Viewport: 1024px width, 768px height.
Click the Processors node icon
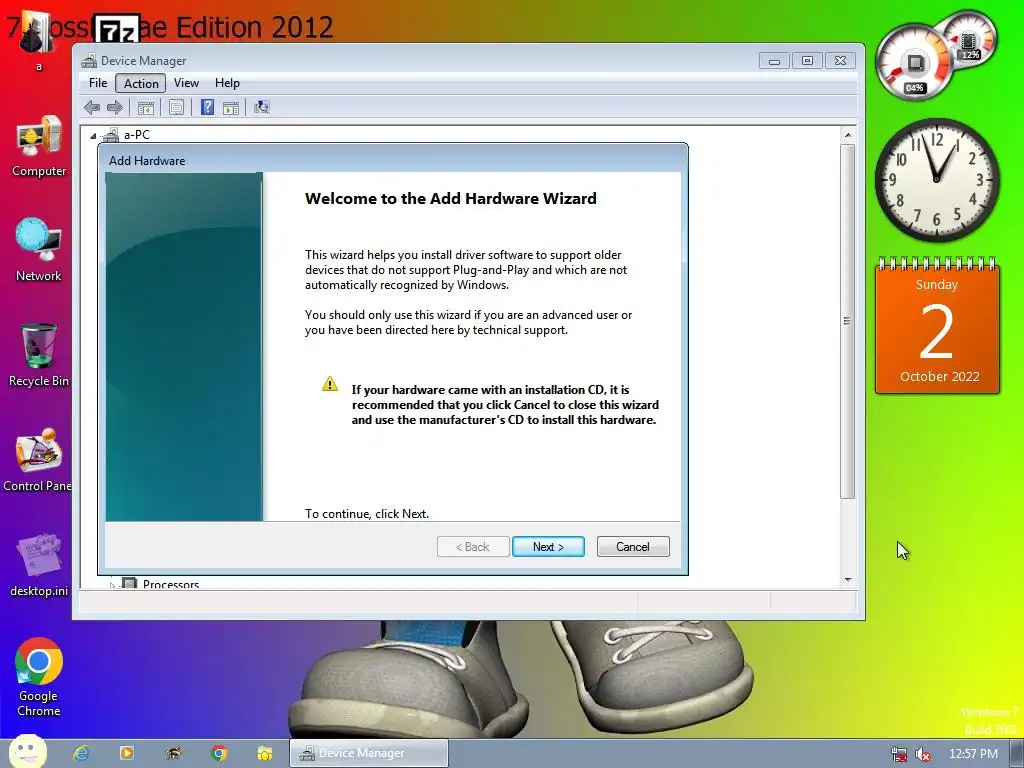129,584
